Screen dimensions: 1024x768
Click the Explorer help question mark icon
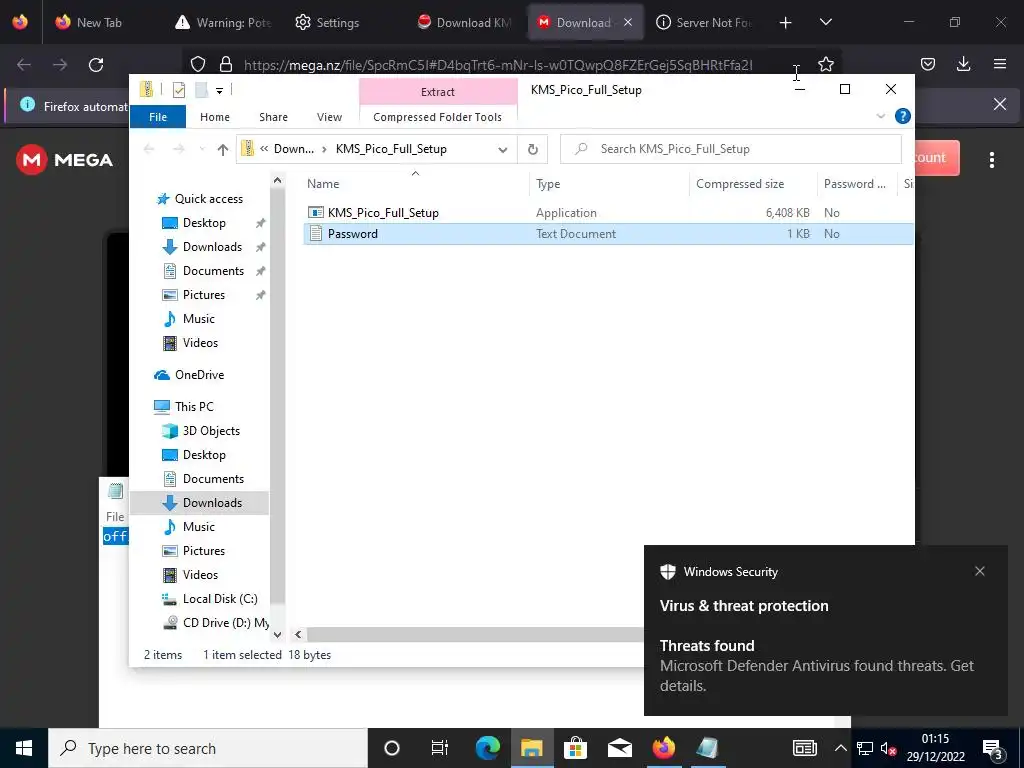tap(903, 116)
